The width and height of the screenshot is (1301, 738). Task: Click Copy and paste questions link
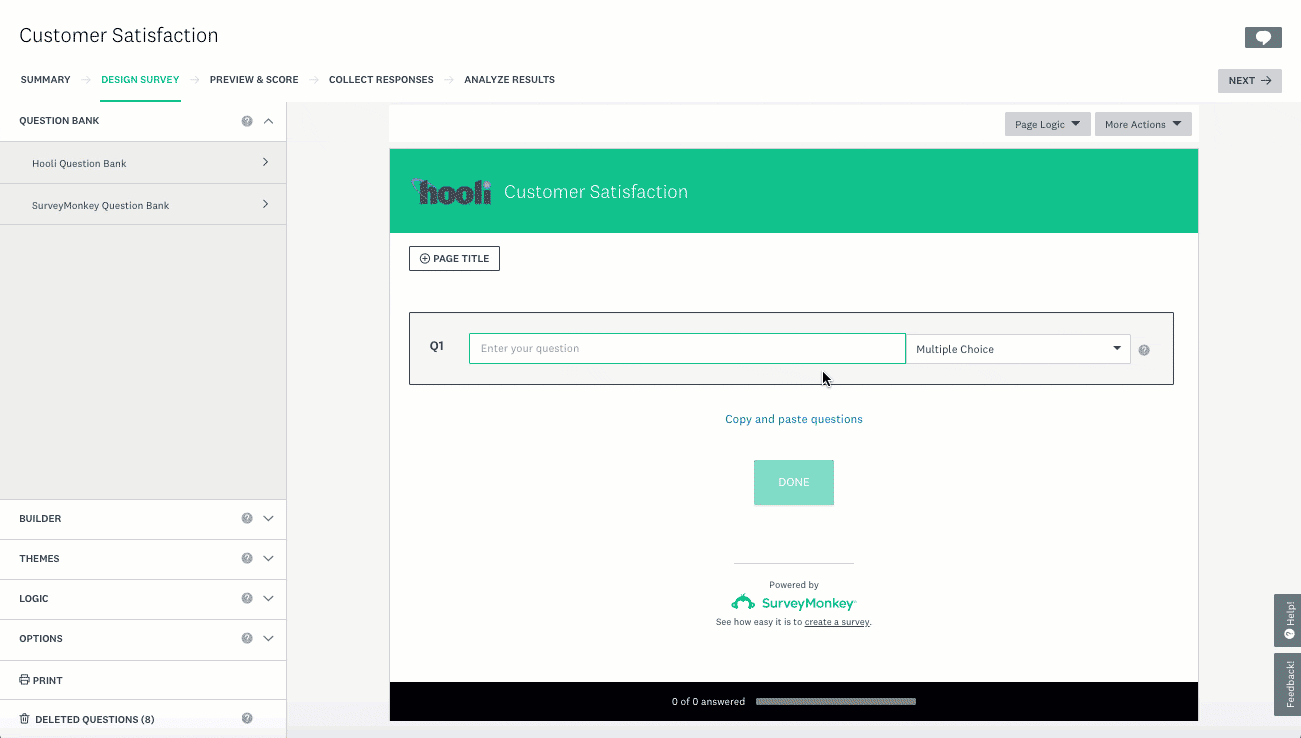pyautogui.click(x=793, y=419)
